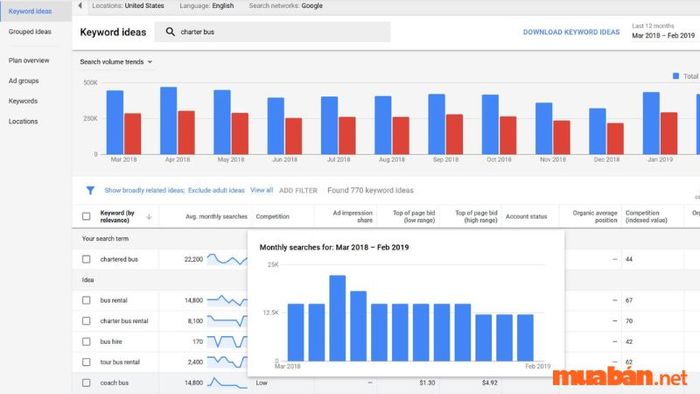Click the blue filter funnel icon

[90, 191]
